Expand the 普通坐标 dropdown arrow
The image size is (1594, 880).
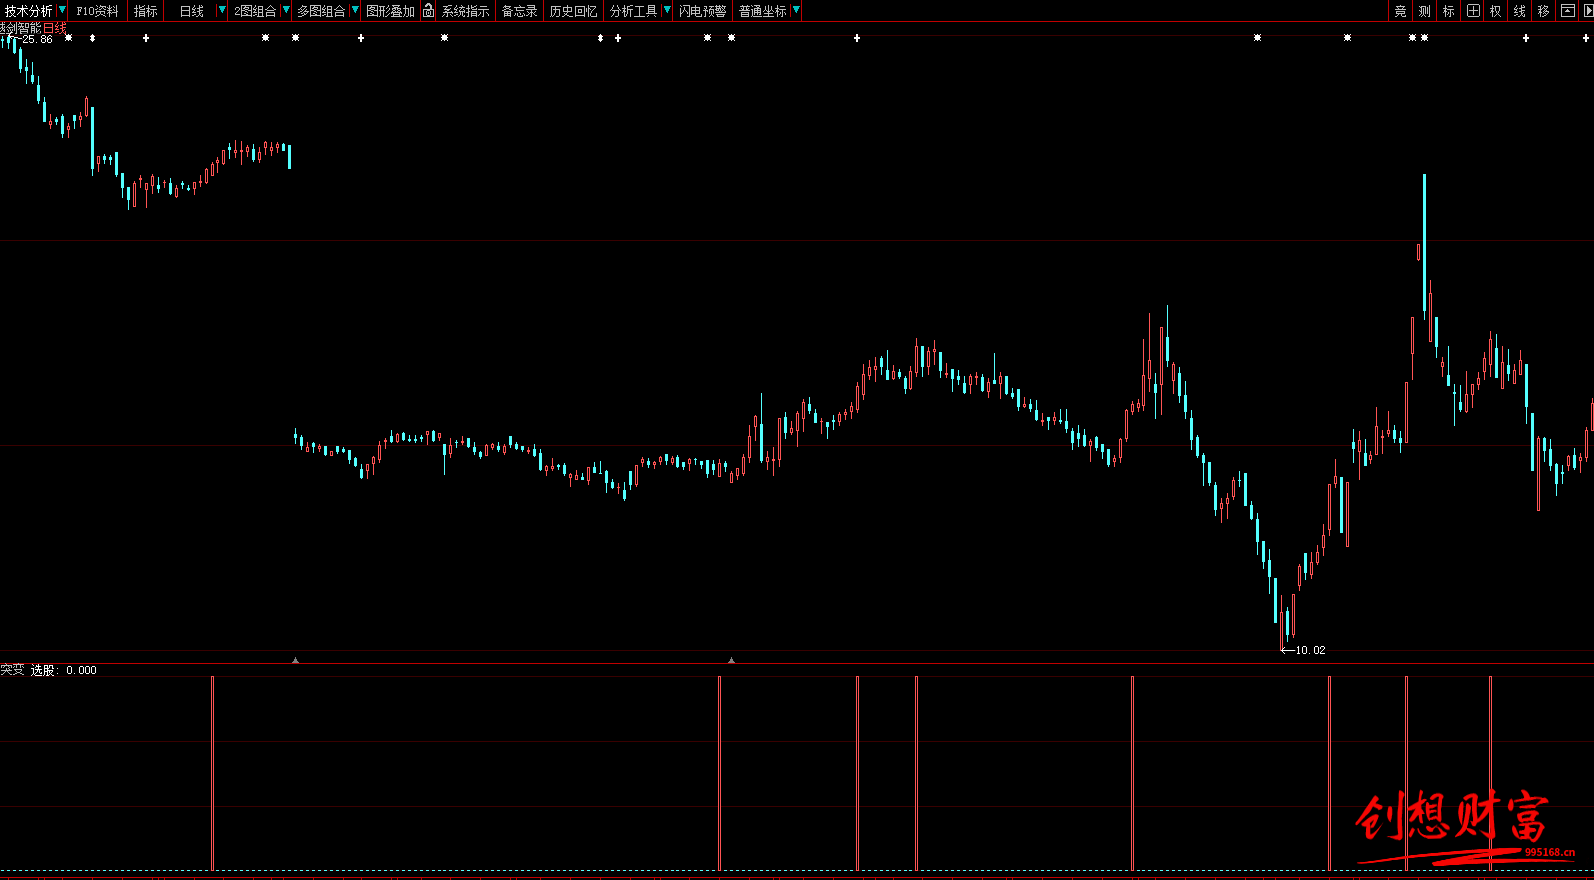(x=796, y=10)
